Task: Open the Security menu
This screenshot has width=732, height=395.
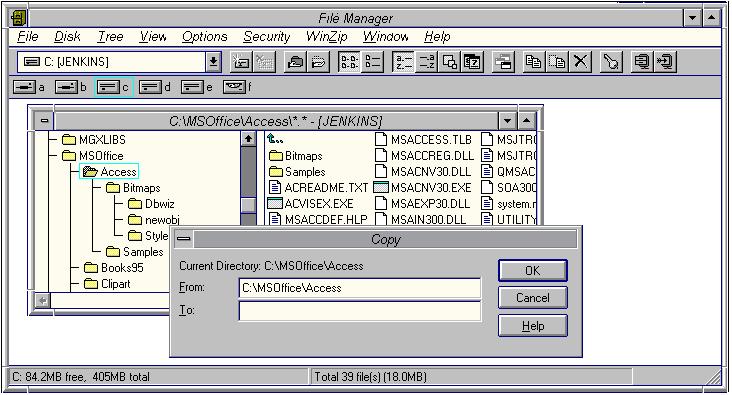Action: click(x=267, y=36)
